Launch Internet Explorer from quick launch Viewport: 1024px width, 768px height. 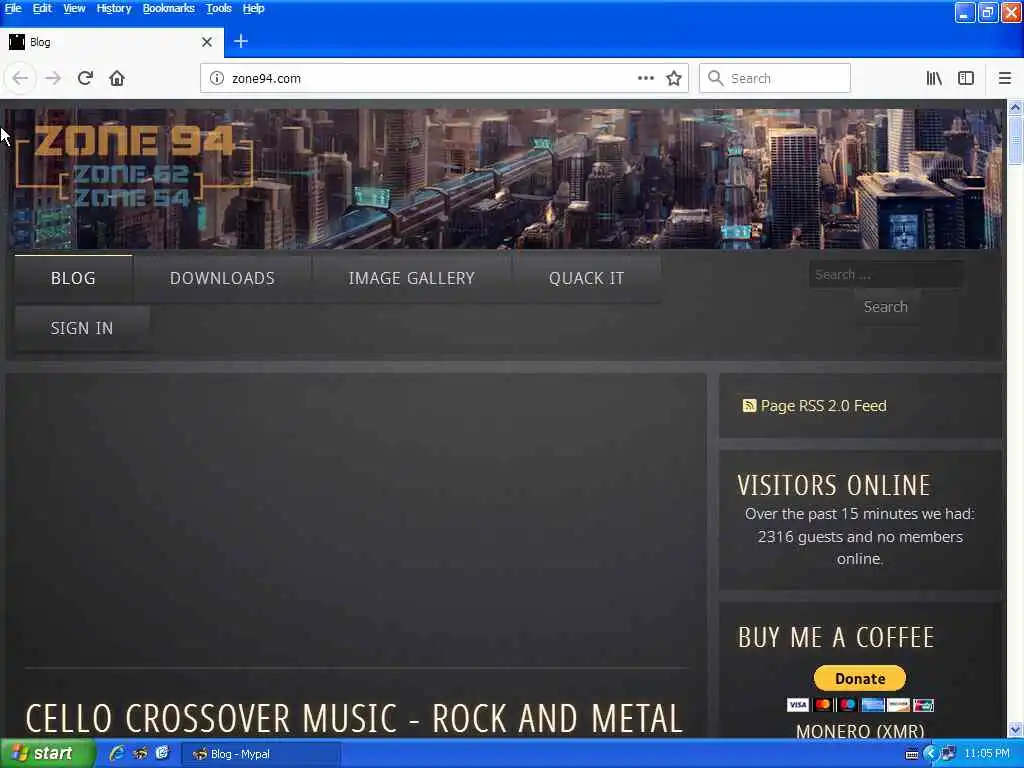pos(117,754)
